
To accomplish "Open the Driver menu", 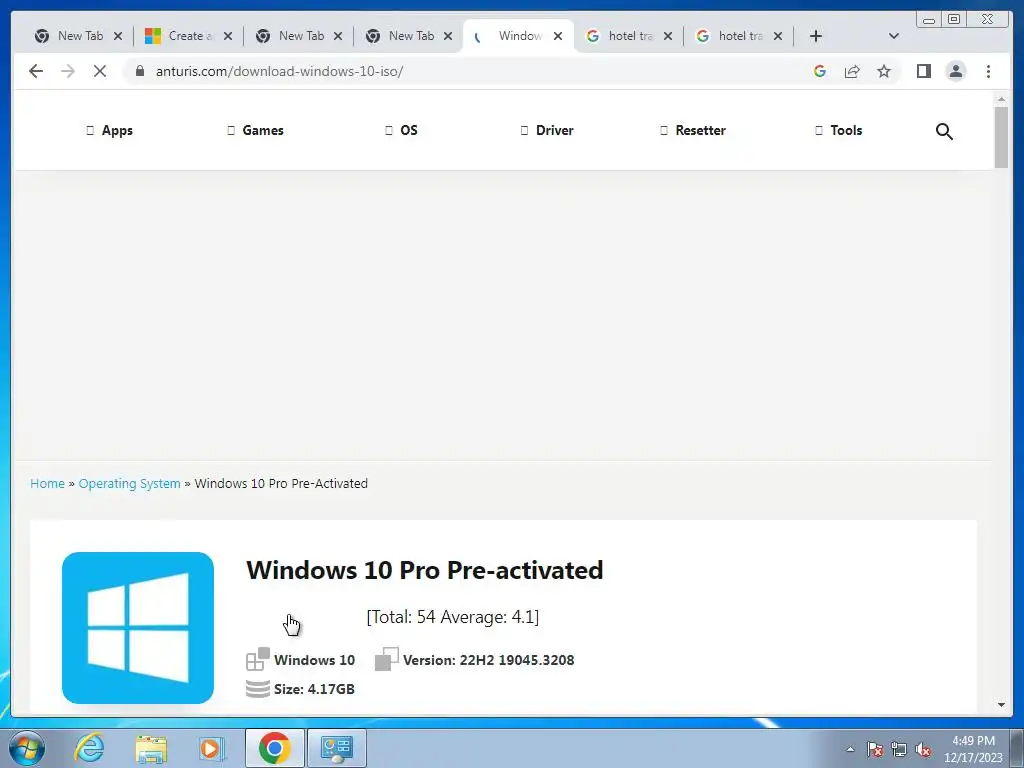I will point(547,131).
